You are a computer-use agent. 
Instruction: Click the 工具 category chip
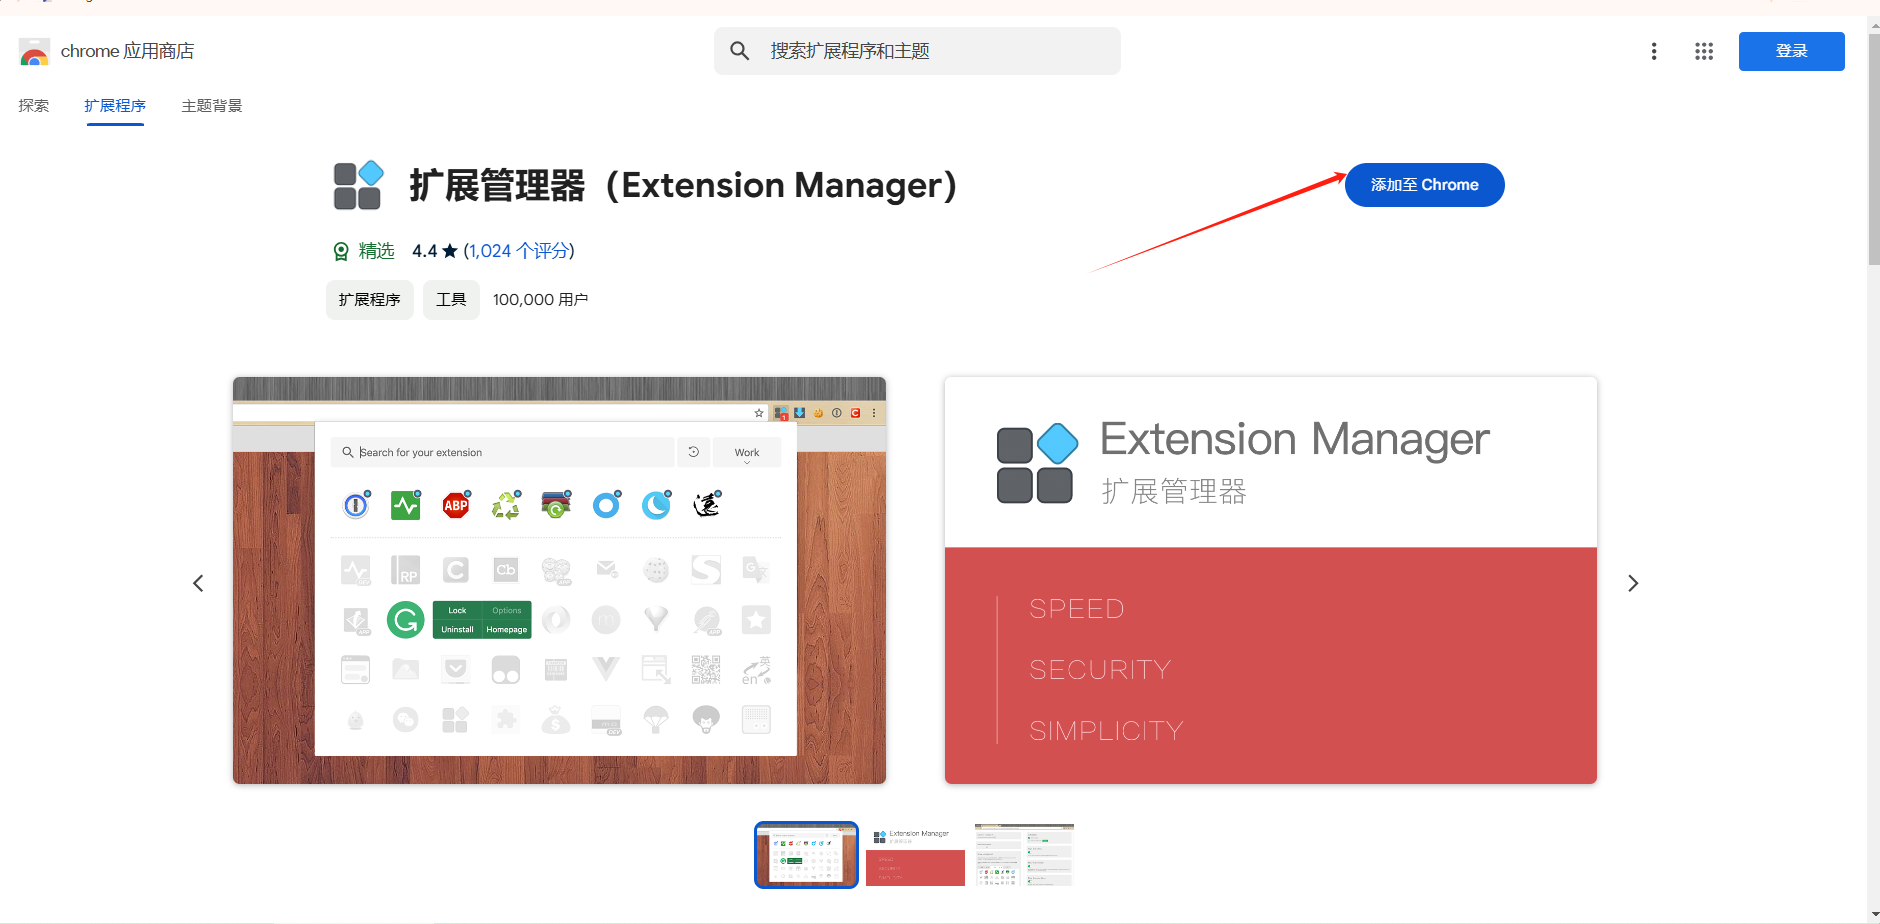pos(451,300)
